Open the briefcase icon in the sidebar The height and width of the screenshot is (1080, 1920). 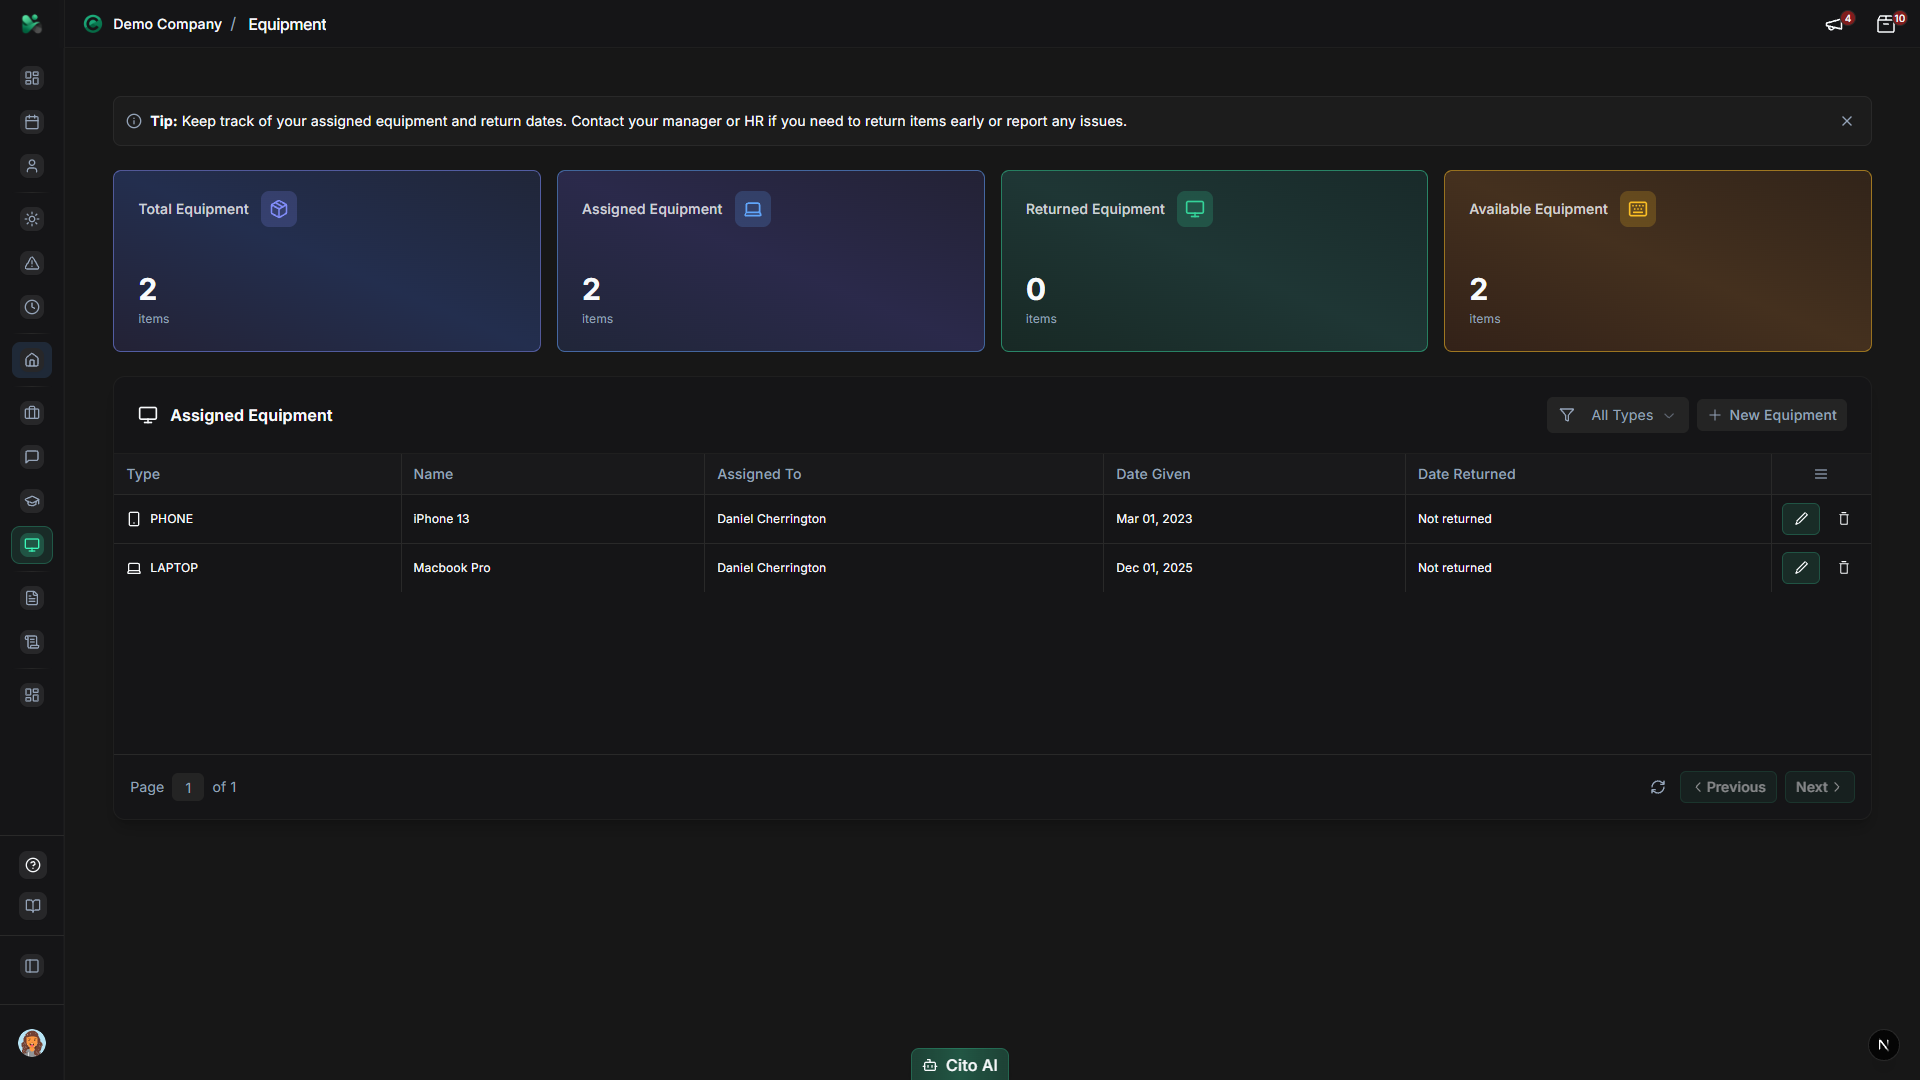click(x=32, y=413)
